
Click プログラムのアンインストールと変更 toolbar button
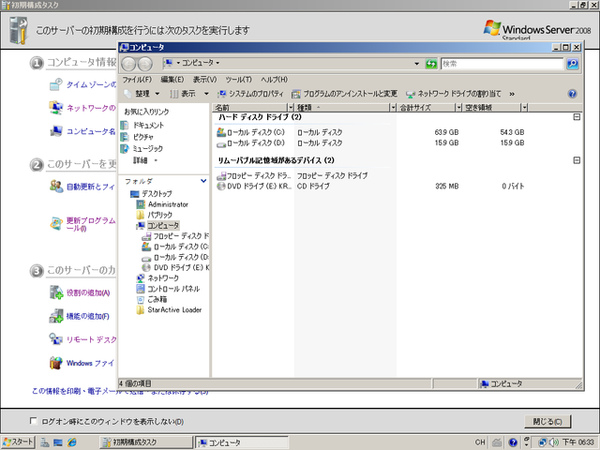pos(344,94)
